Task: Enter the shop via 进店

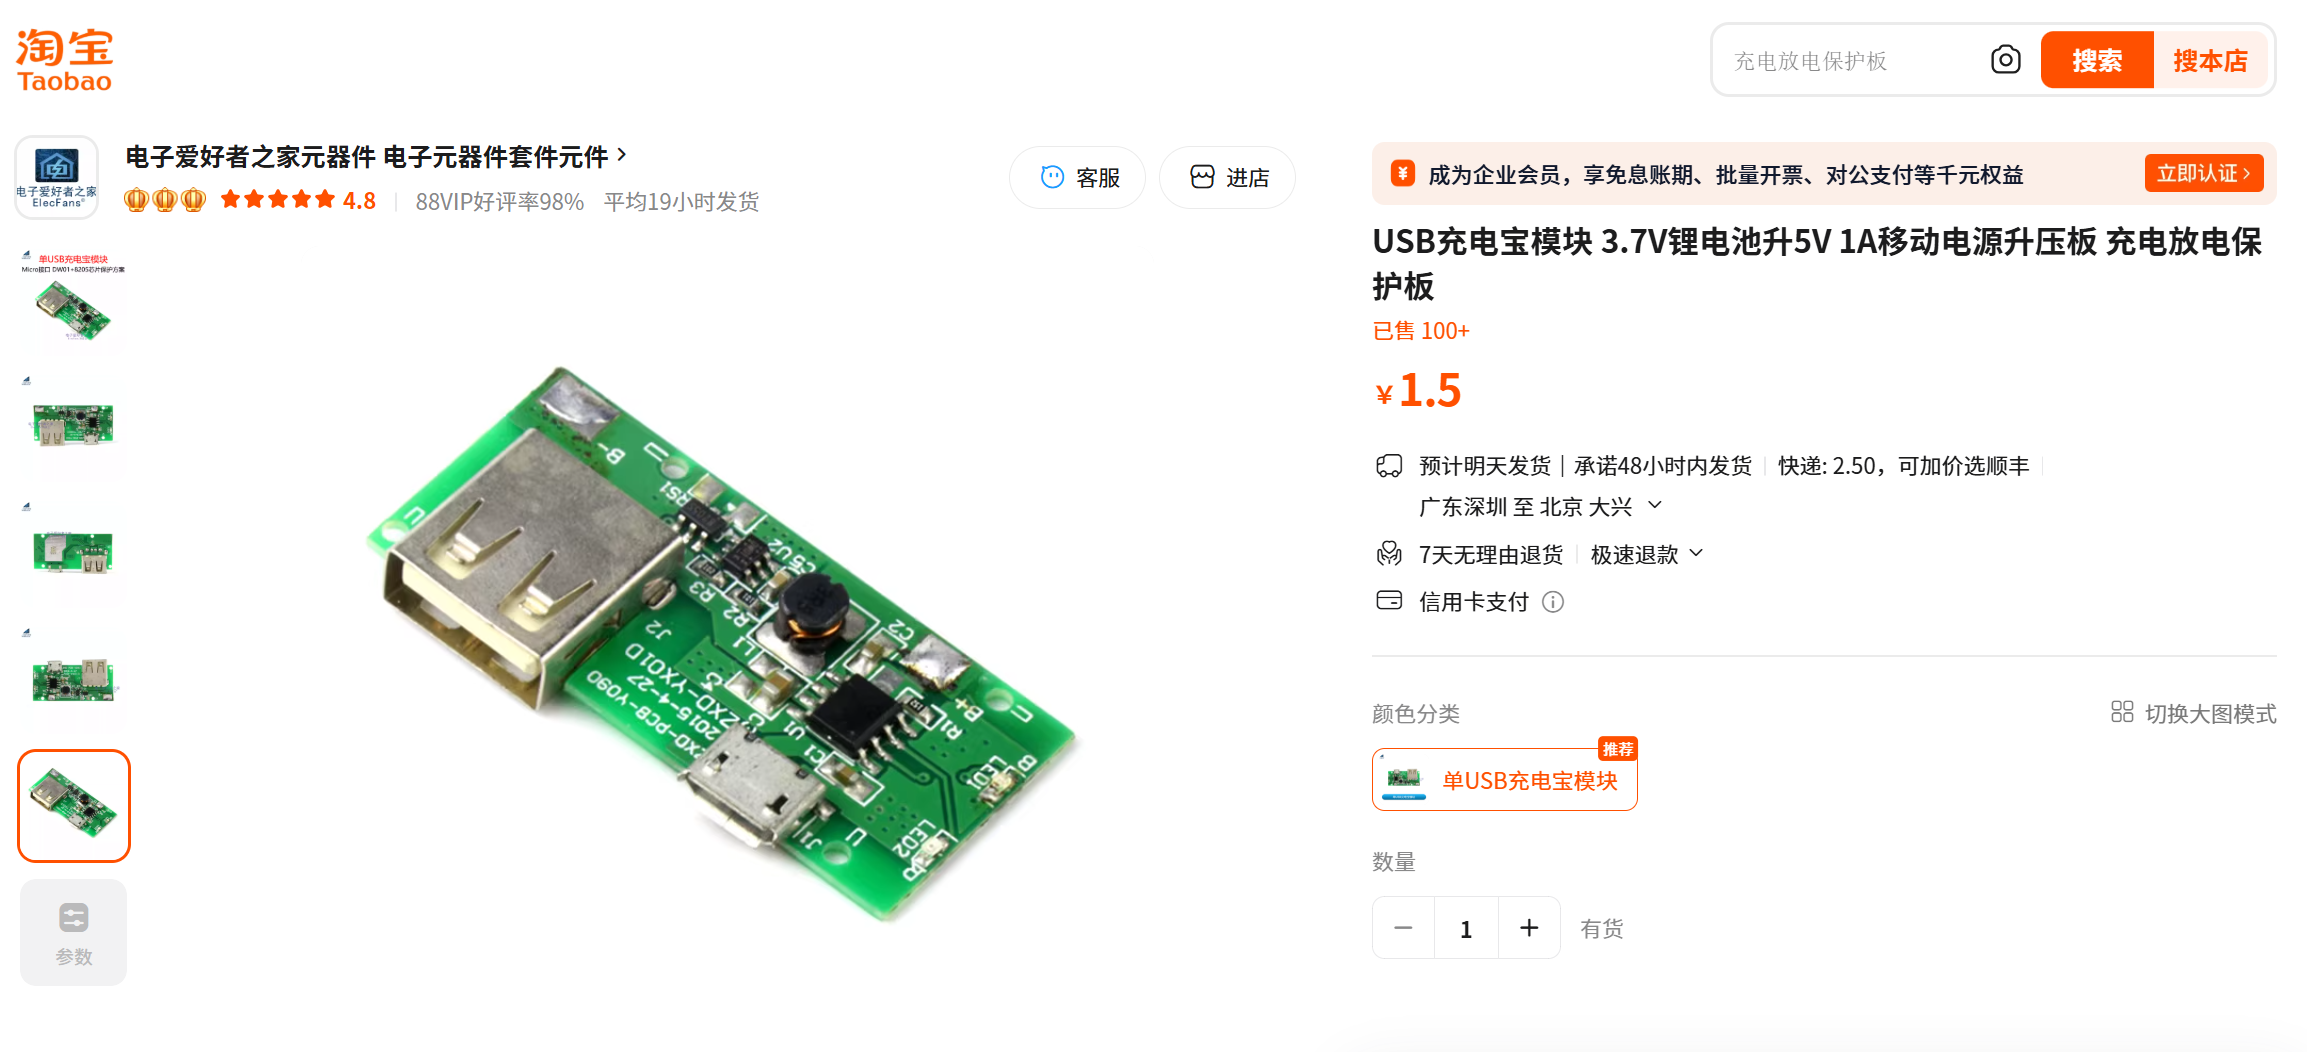Action: (x=1227, y=177)
